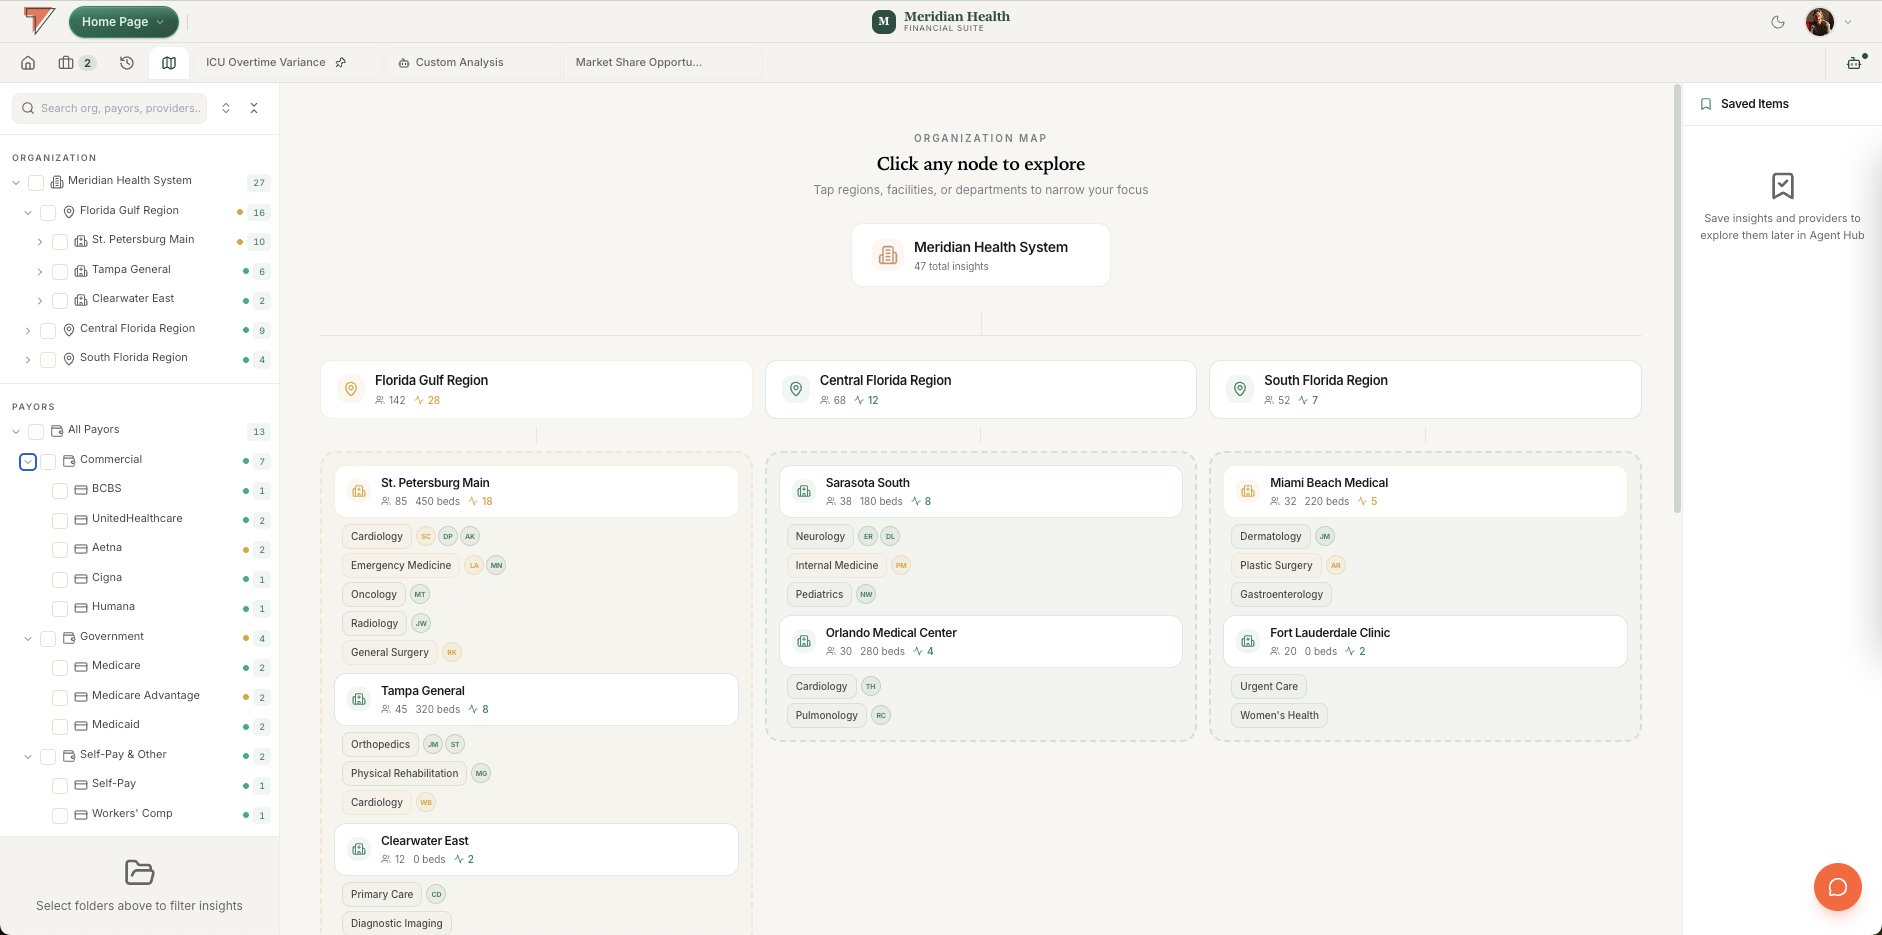The width and height of the screenshot is (1882, 935).
Task: Expand the Central Florida Region tree node
Action: 28,330
